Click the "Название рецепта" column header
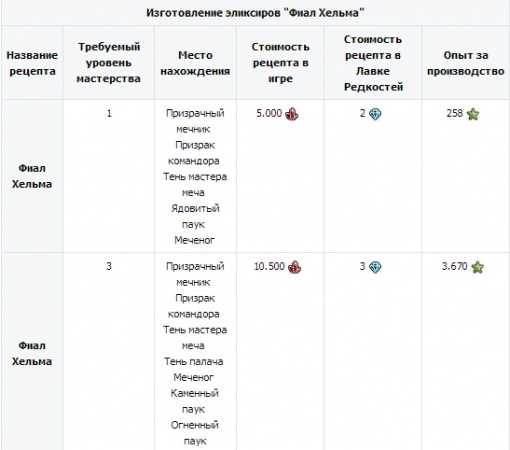The width and height of the screenshot is (510, 450). (x=32, y=63)
